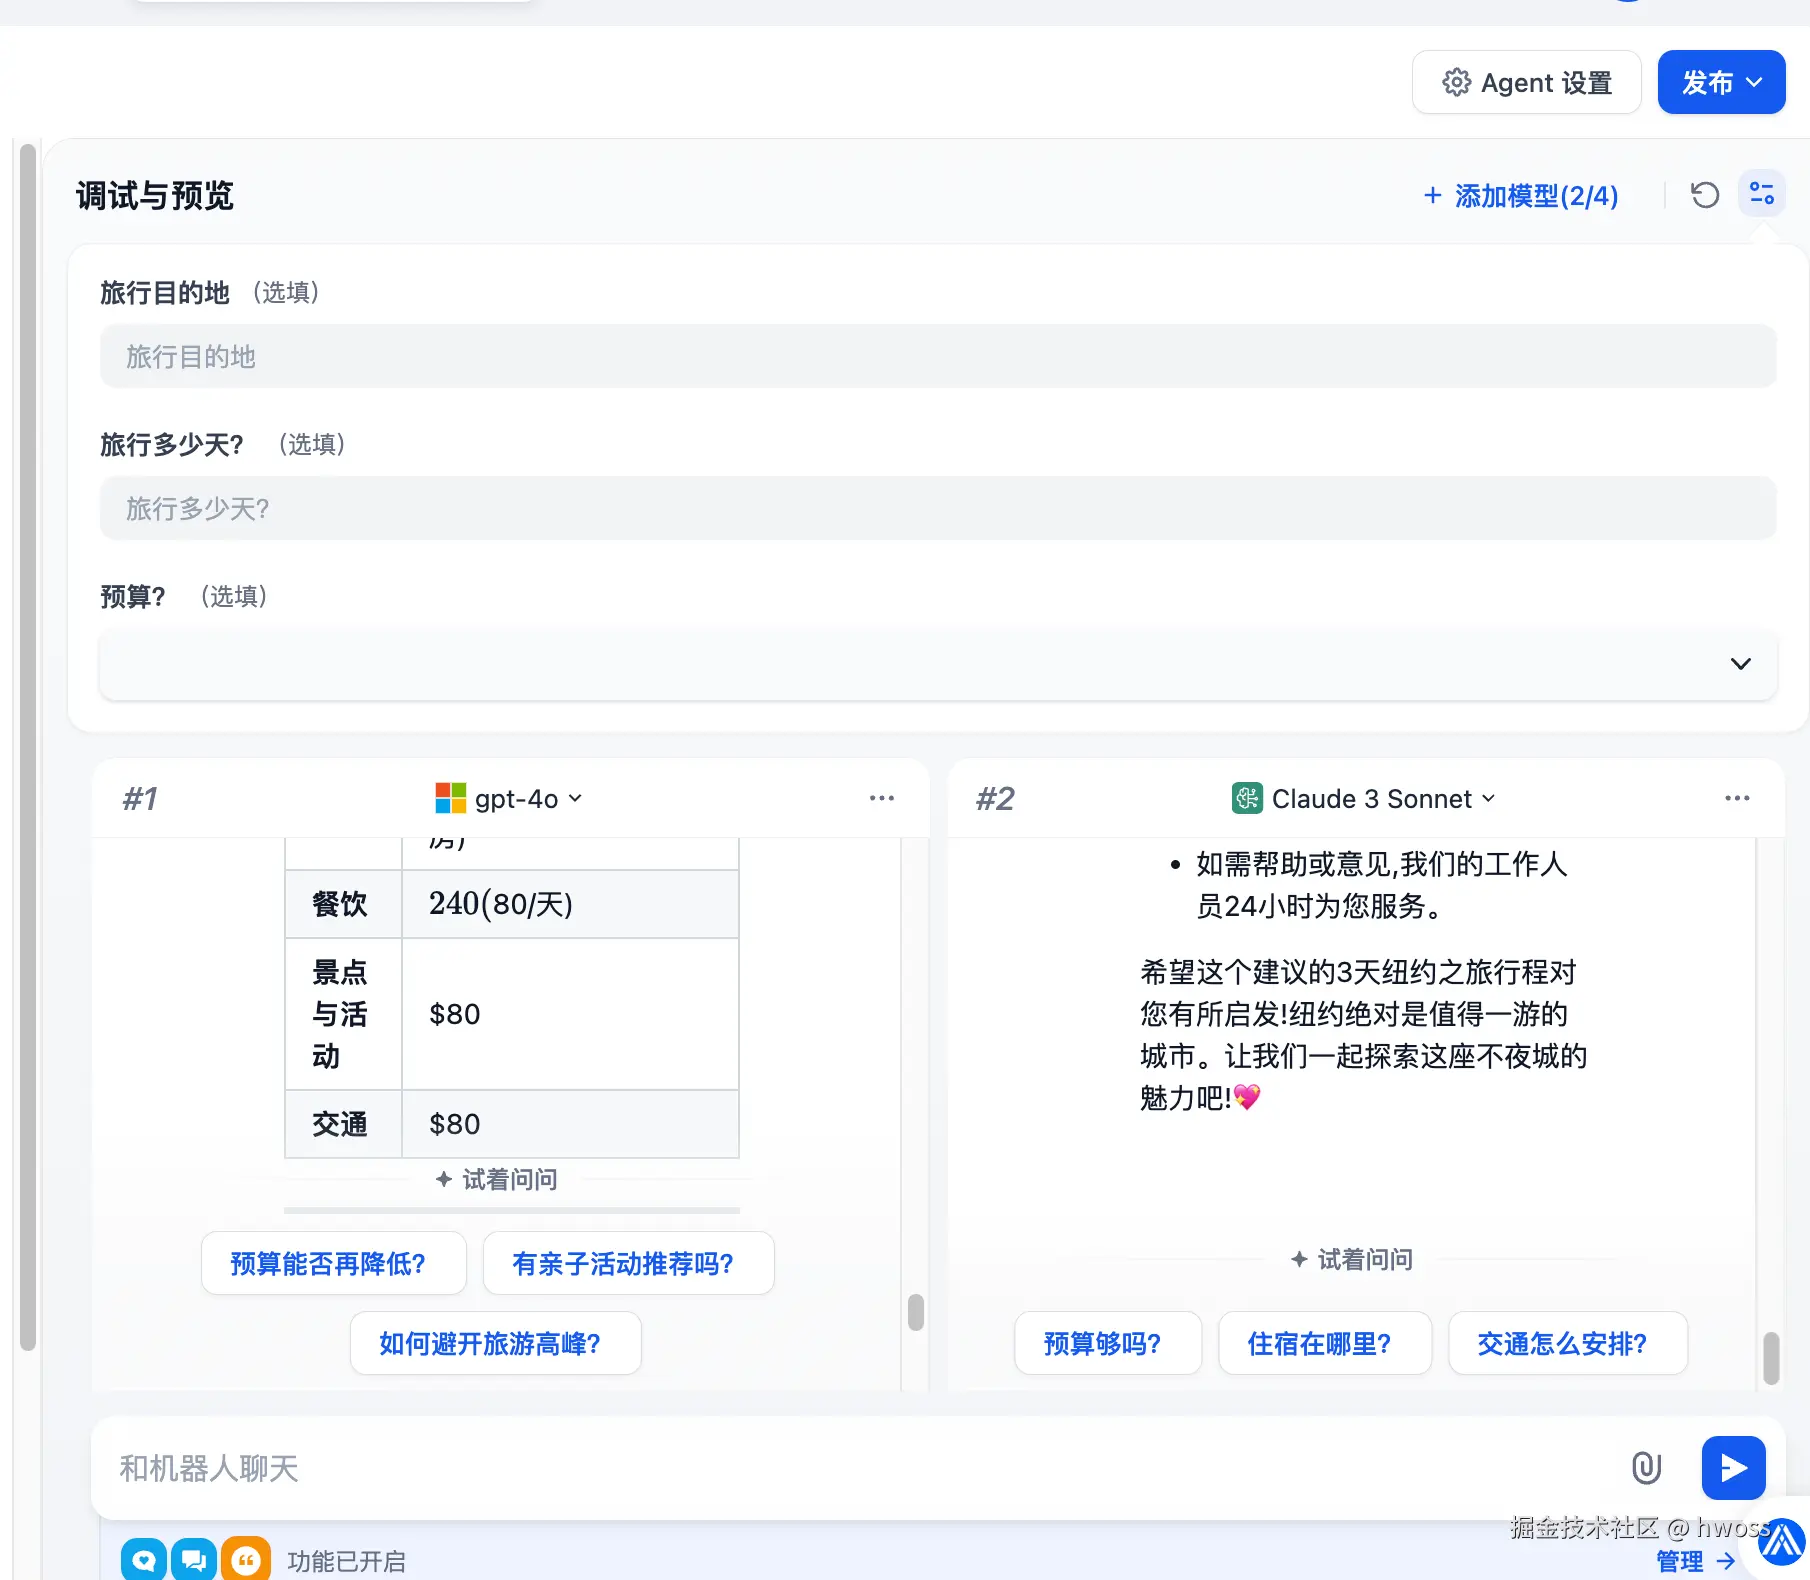
Task: Click the paperclip attachment icon
Action: (1646, 1467)
